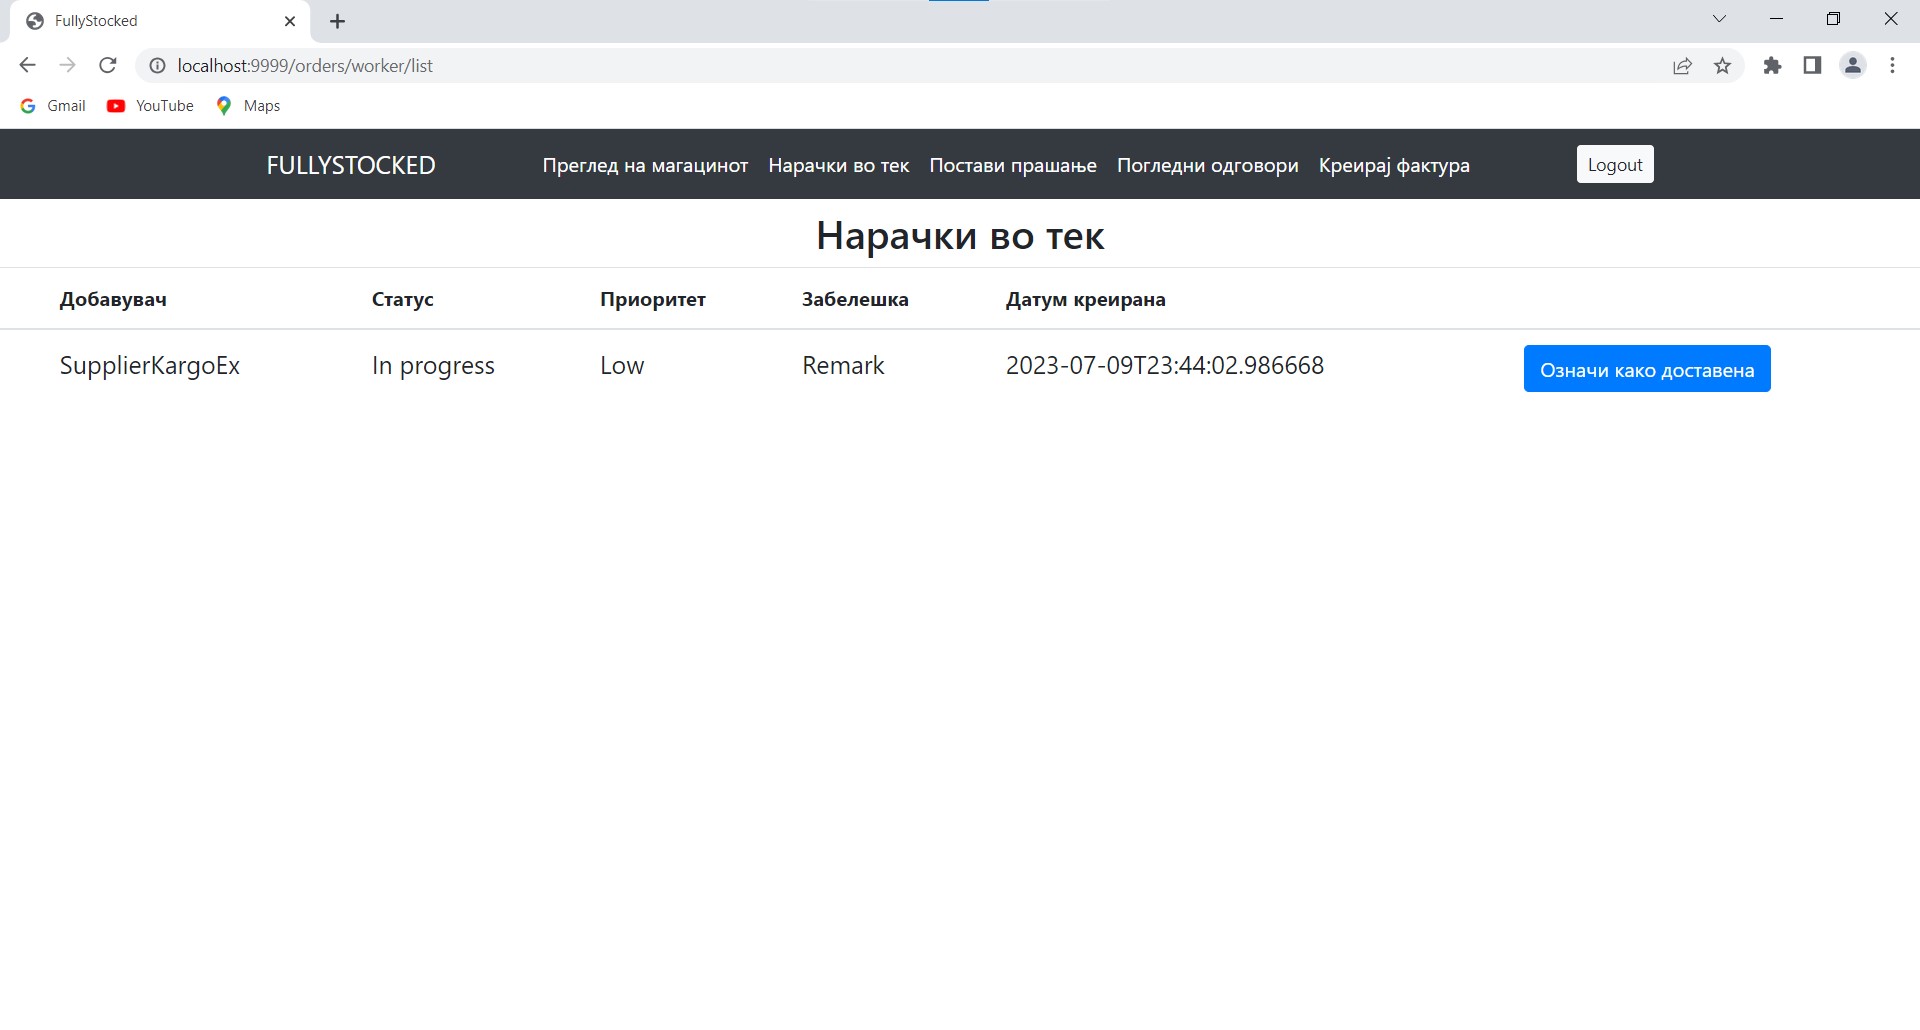Image resolution: width=1920 pixels, height=1030 pixels.
Task: Open Chrome three-dot menu
Action: pyautogui.click(x=1892, y=66)
